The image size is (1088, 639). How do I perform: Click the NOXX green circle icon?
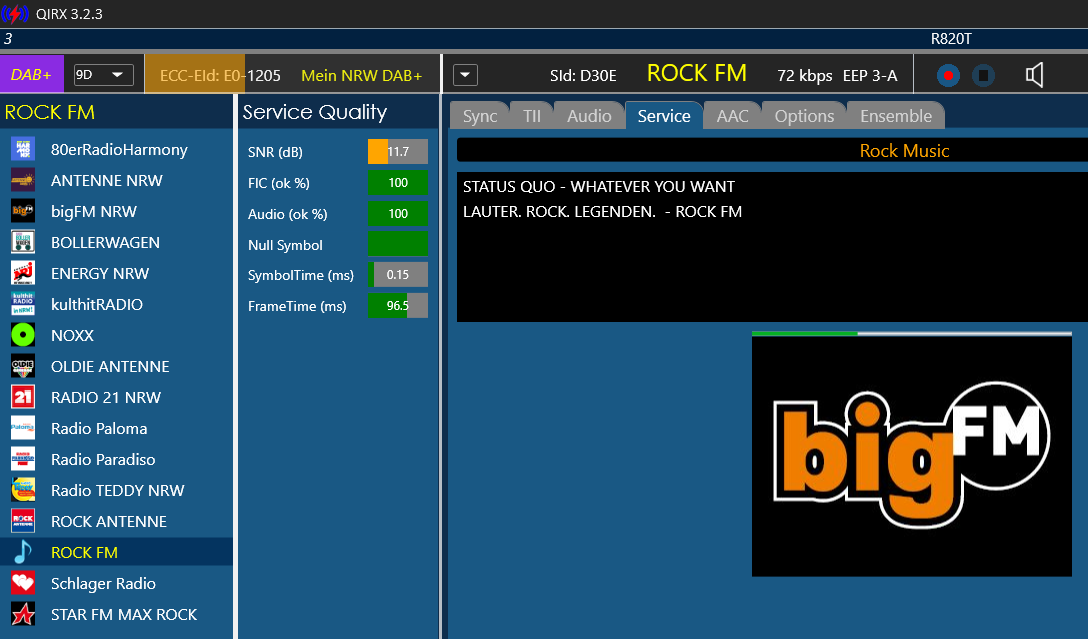point(23,336)
